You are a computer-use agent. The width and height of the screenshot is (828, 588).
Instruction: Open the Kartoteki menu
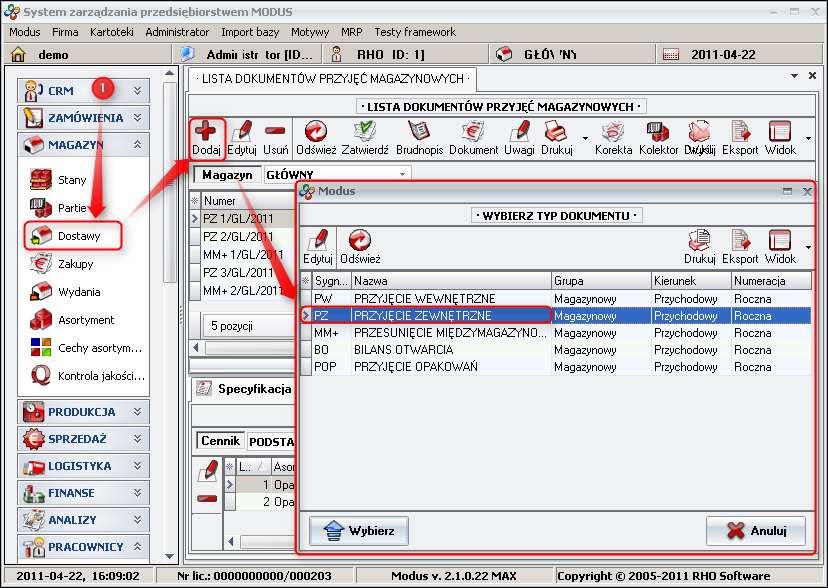[x=112, y=32]
